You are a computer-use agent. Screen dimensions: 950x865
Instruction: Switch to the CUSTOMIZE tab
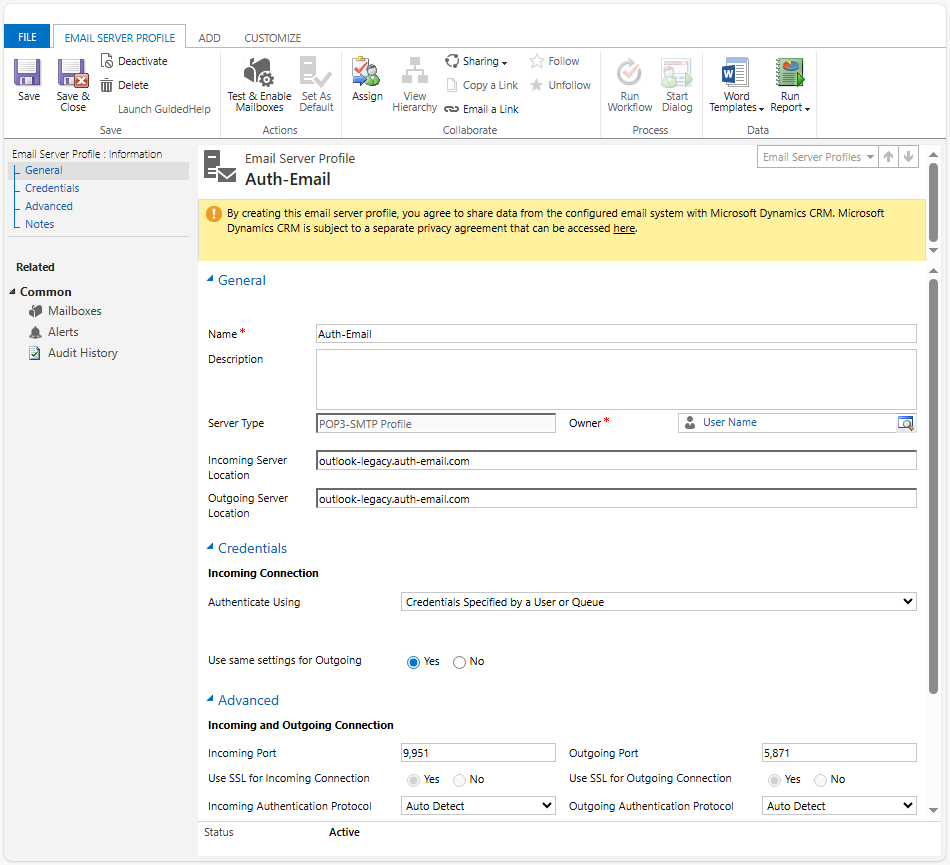[272, 37]
